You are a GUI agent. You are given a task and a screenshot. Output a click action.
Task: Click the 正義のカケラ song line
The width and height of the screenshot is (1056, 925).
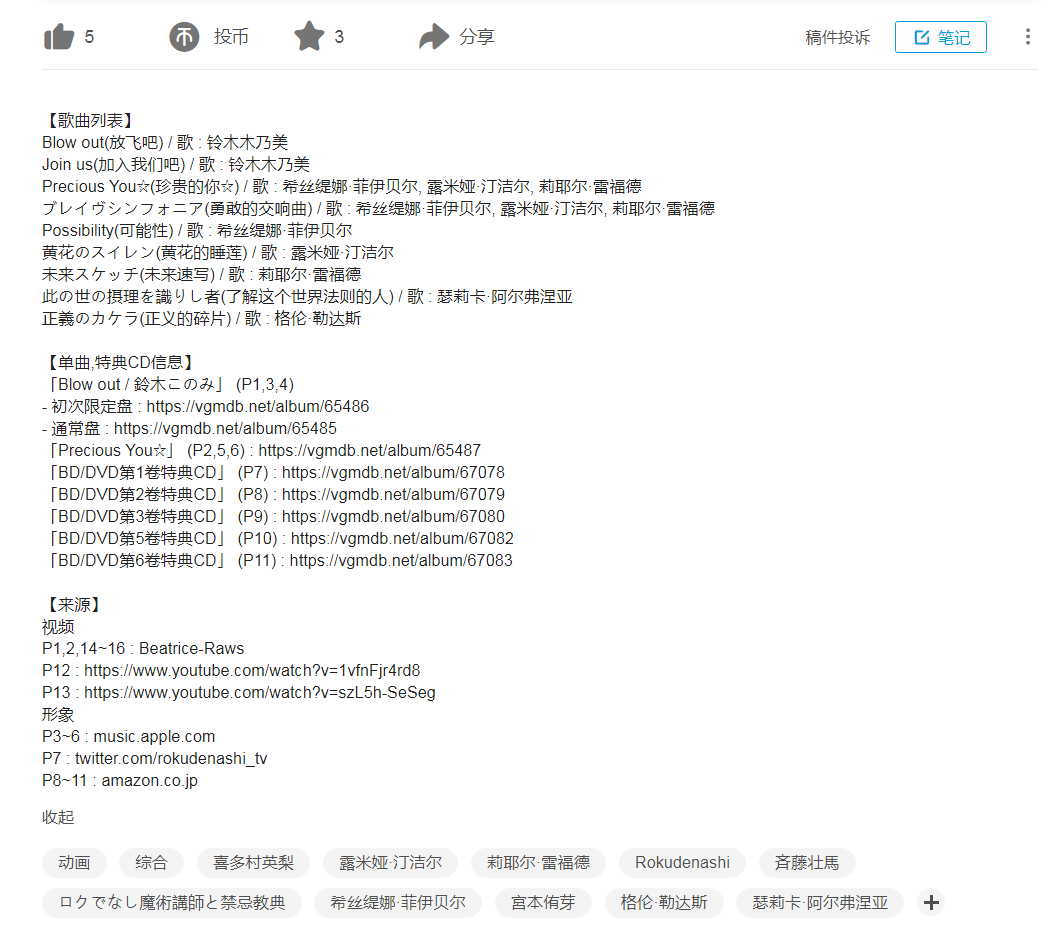[x=201, y=319]
